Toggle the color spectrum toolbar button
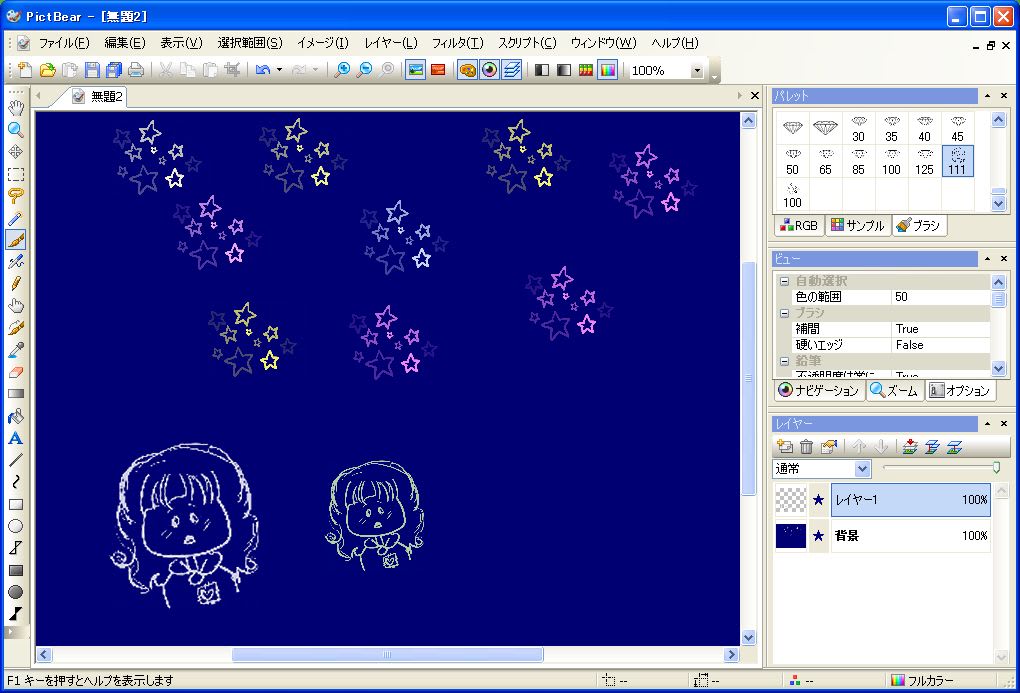1020x693 pixels. pyautogui.click(x=608, y=70)
